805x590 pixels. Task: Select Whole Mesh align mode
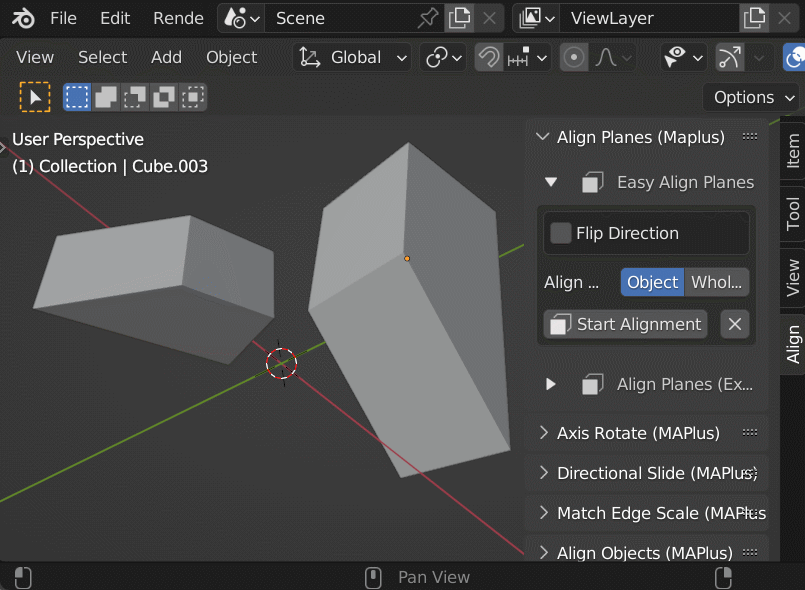coord(716,282)
